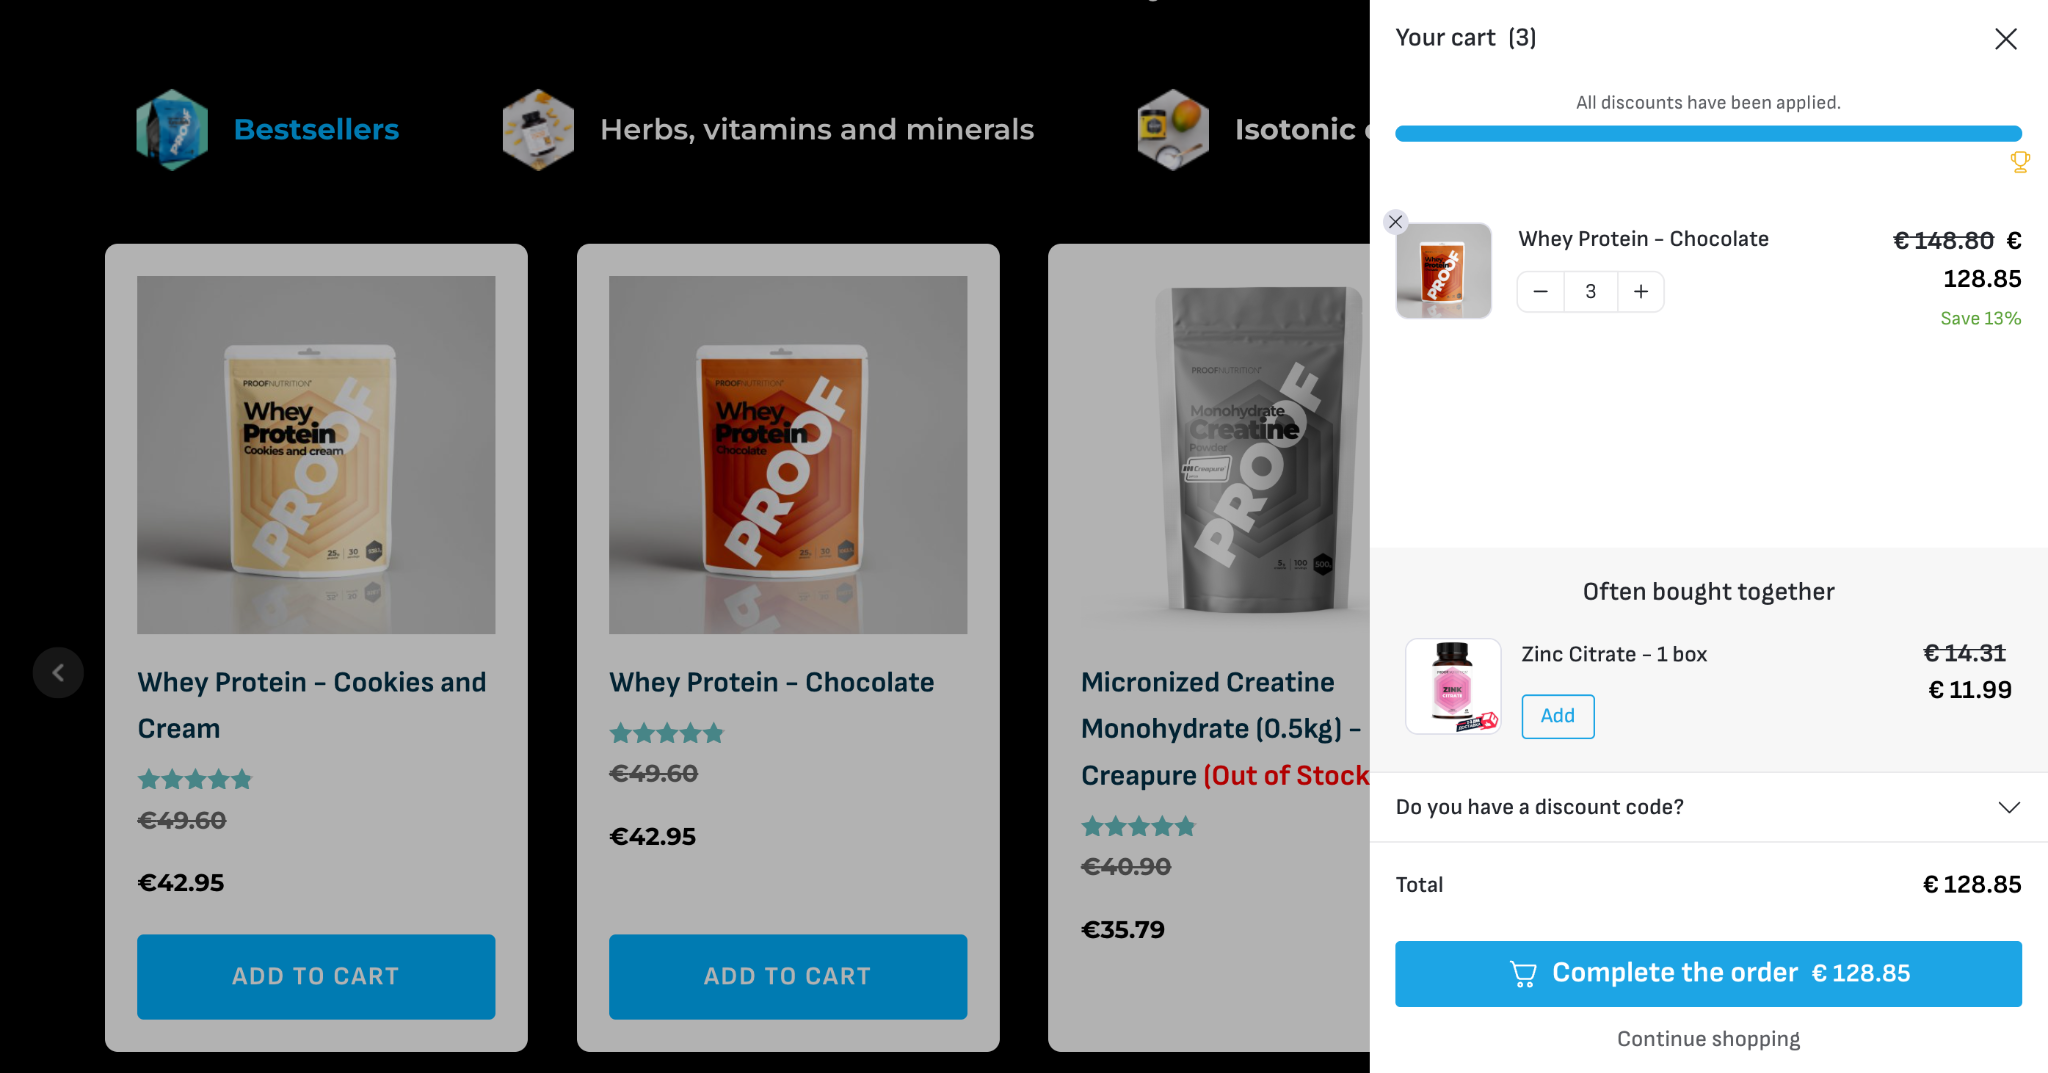The image size is (2048, 1073).
Task: Open the Bestsellers category tab
Action: coord(316,130)
